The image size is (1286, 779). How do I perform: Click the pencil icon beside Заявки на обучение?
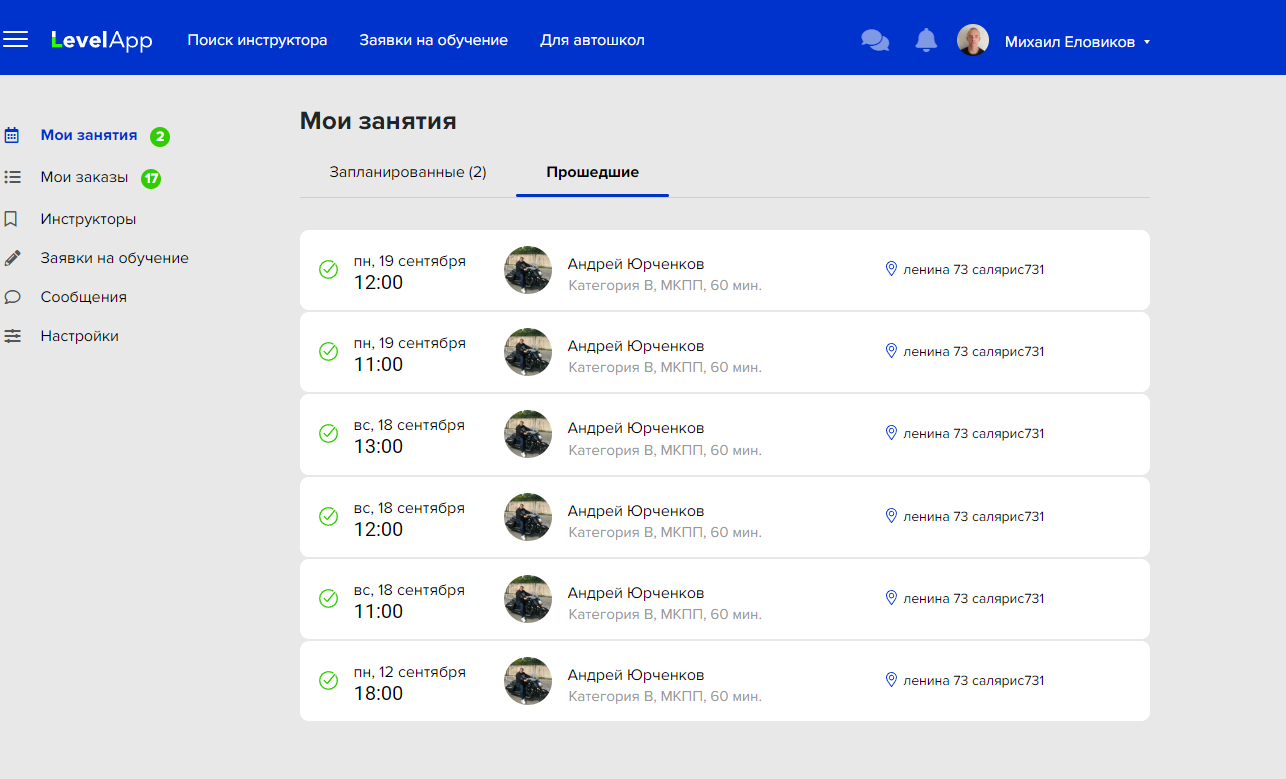click(x=12, y=258)
